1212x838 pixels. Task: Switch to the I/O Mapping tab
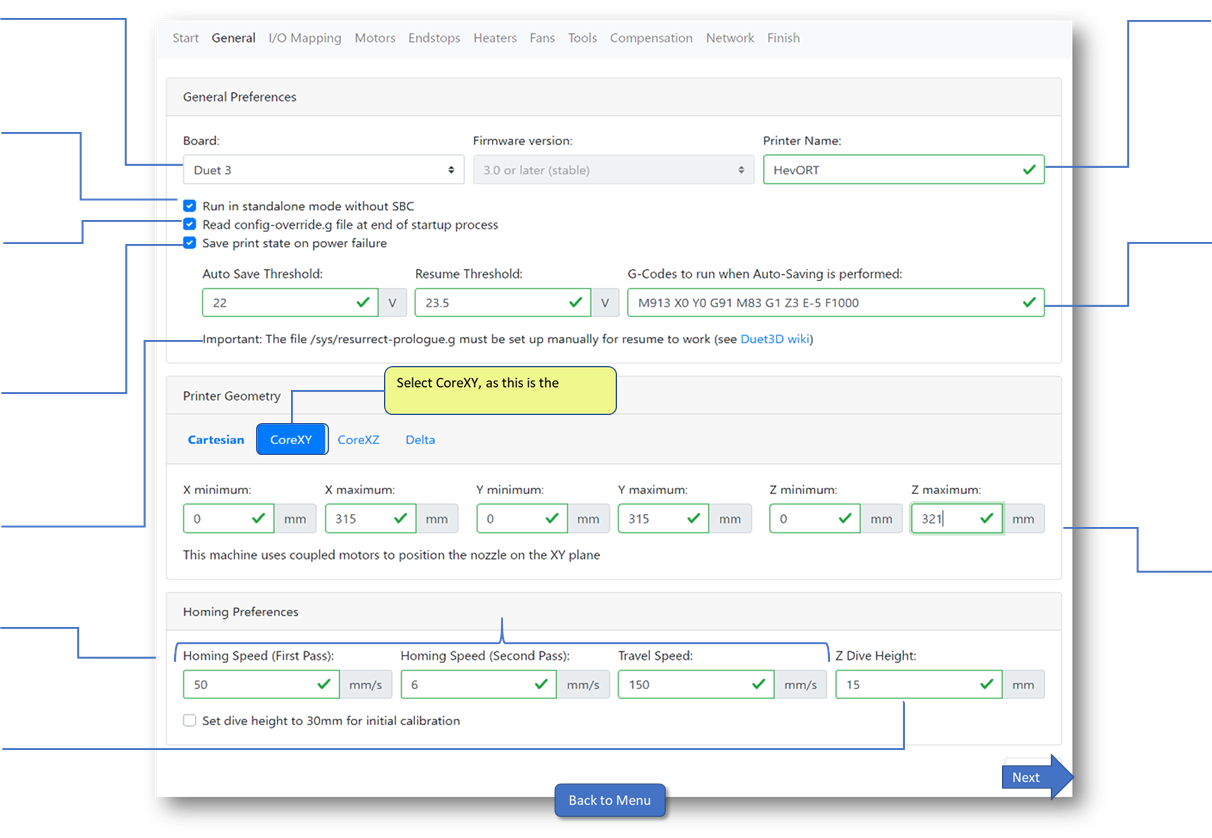click(x=305, y=38)
